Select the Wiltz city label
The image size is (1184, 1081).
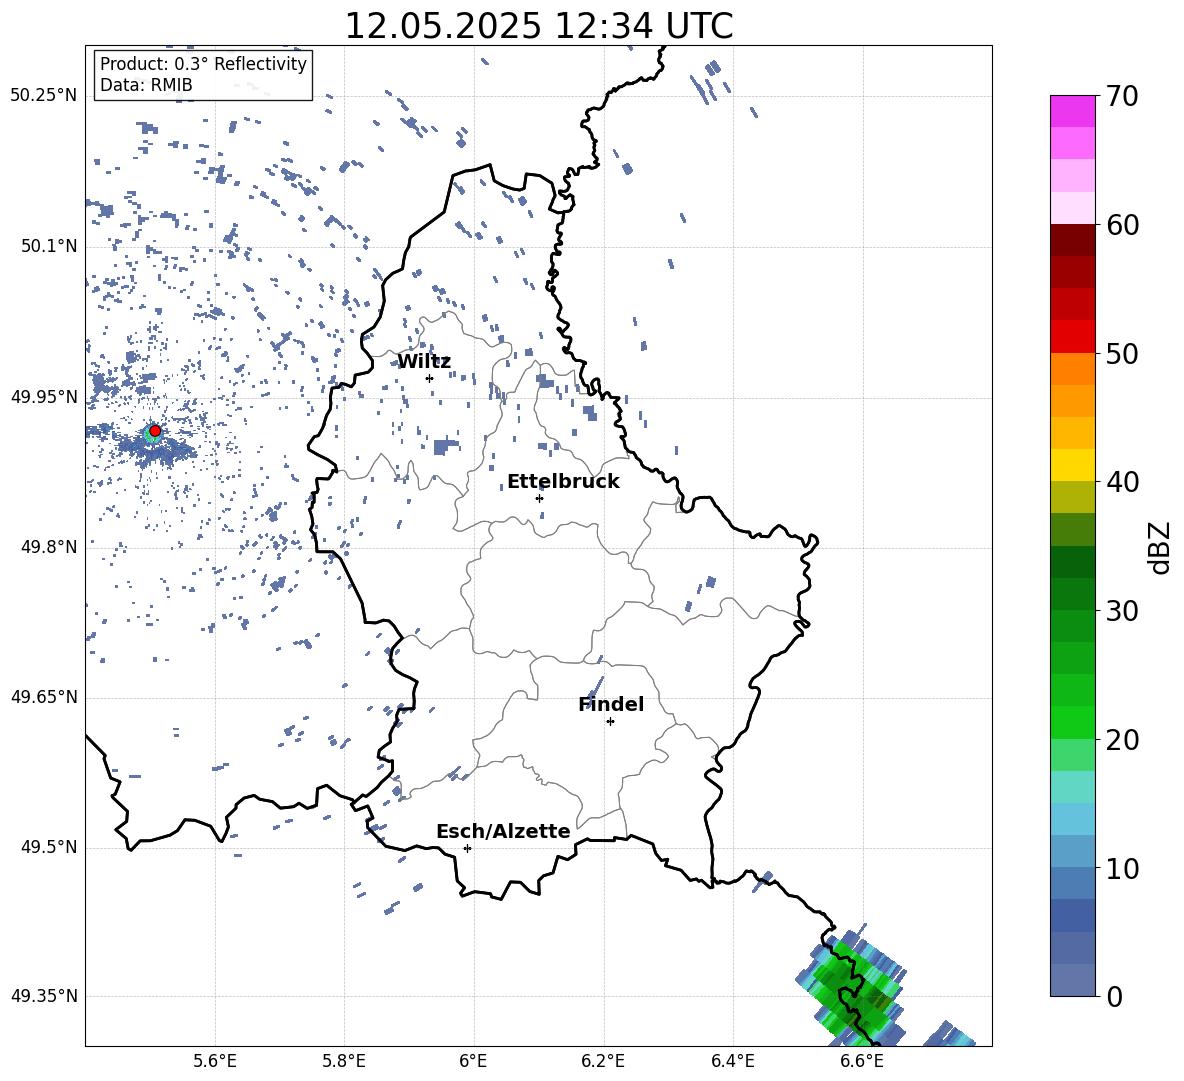(424, 362)
